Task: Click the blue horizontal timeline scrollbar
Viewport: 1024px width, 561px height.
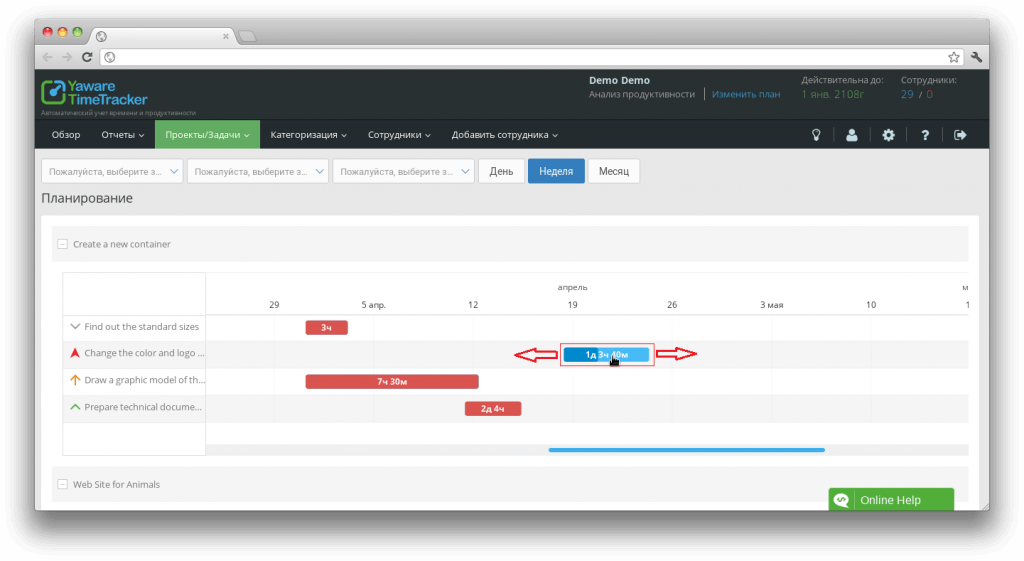Action: pyautogui.click(x=686, y=450)
